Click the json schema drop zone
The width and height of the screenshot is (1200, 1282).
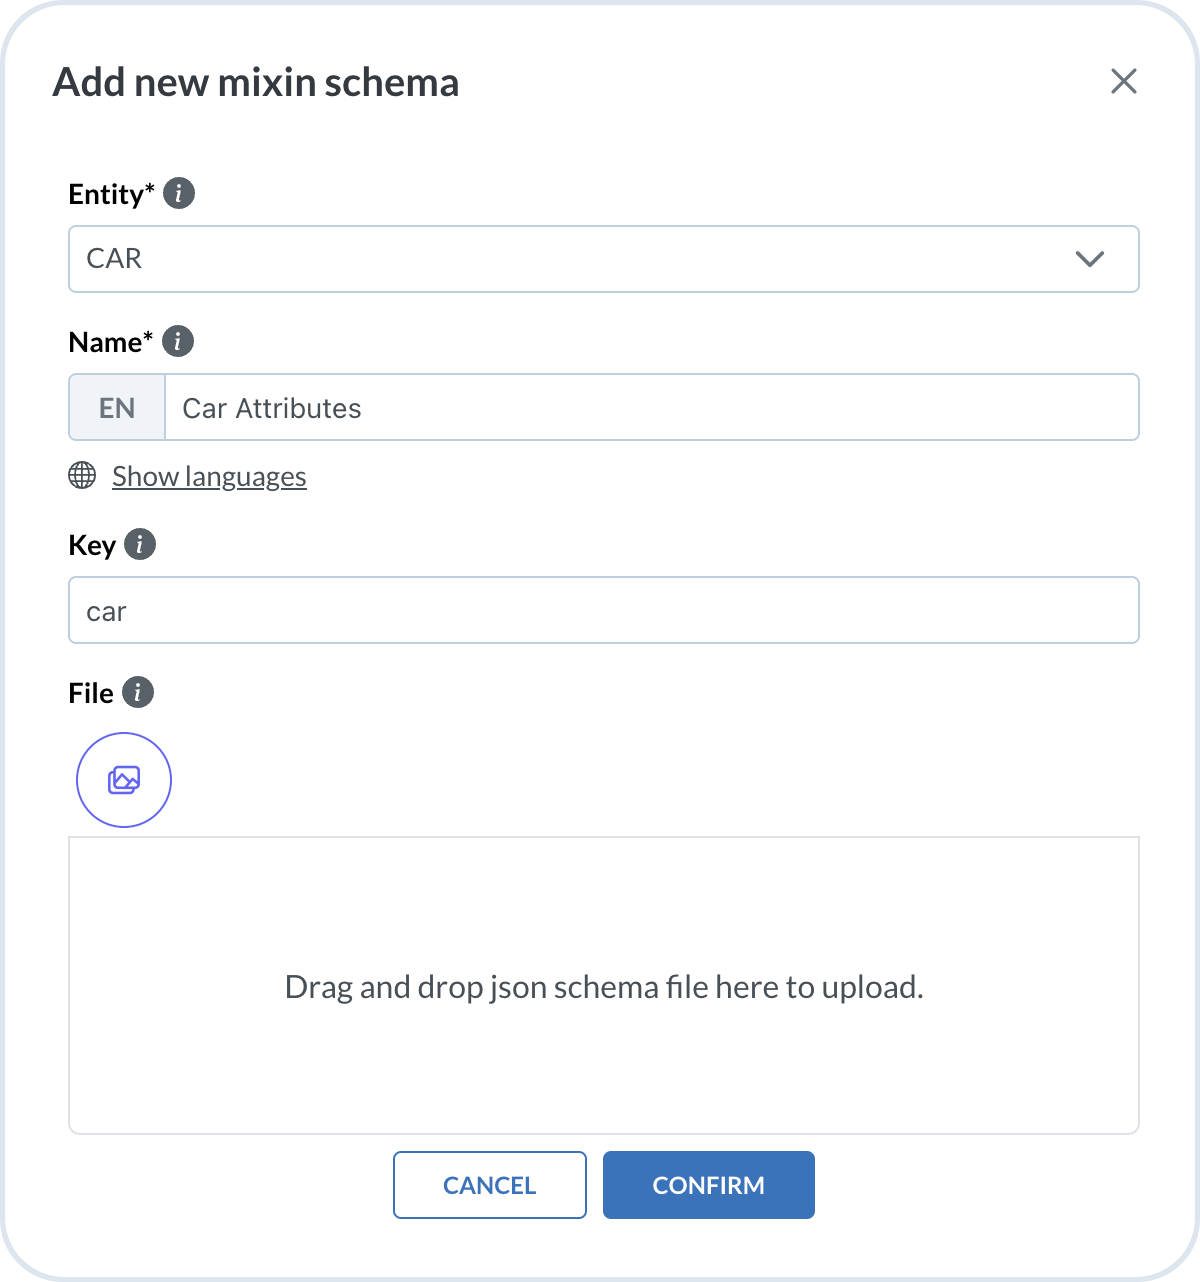(603, 986)
